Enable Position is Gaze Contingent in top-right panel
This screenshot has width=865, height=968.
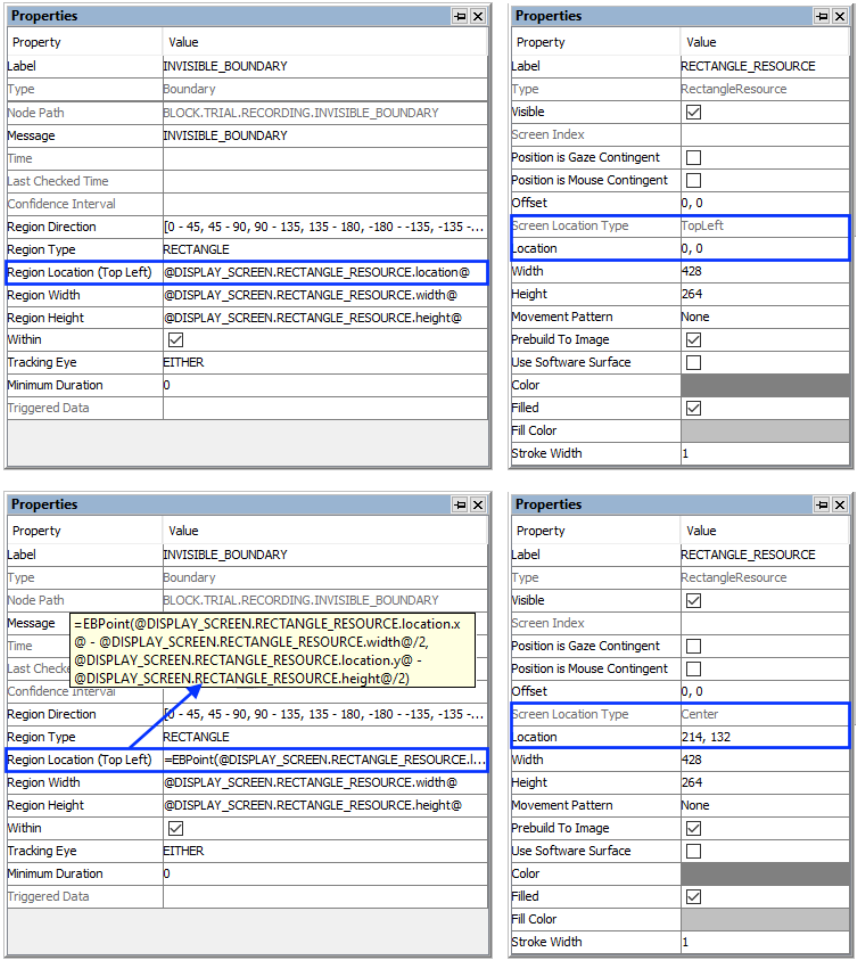tap(693, 157)
